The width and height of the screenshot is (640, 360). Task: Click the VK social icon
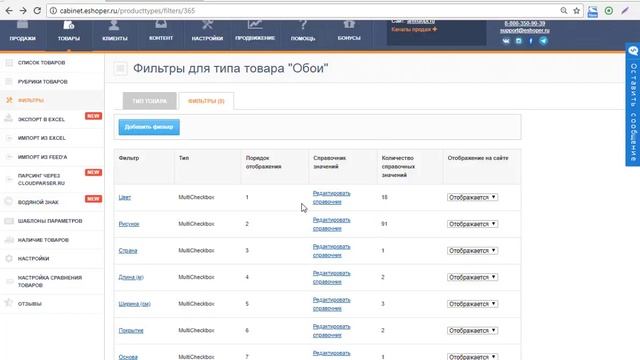coord(506,41)
